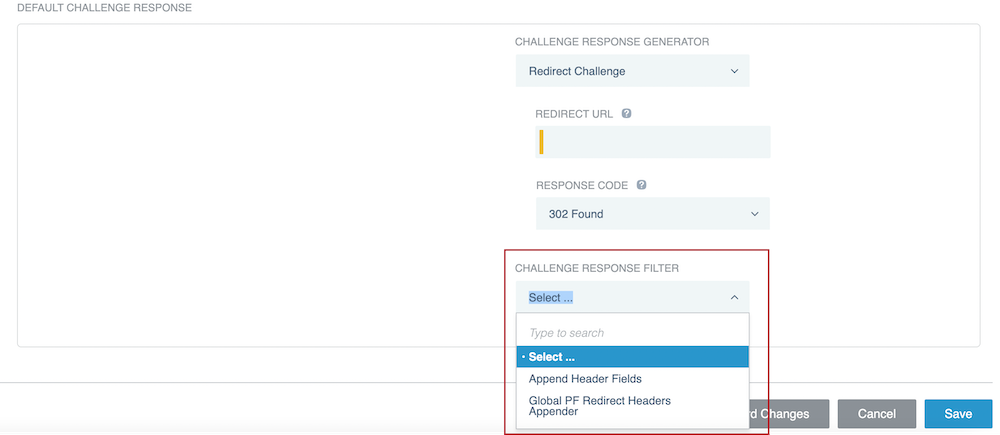
Task: Click the Response Code help icon
Action: click(x=641, y=185)
